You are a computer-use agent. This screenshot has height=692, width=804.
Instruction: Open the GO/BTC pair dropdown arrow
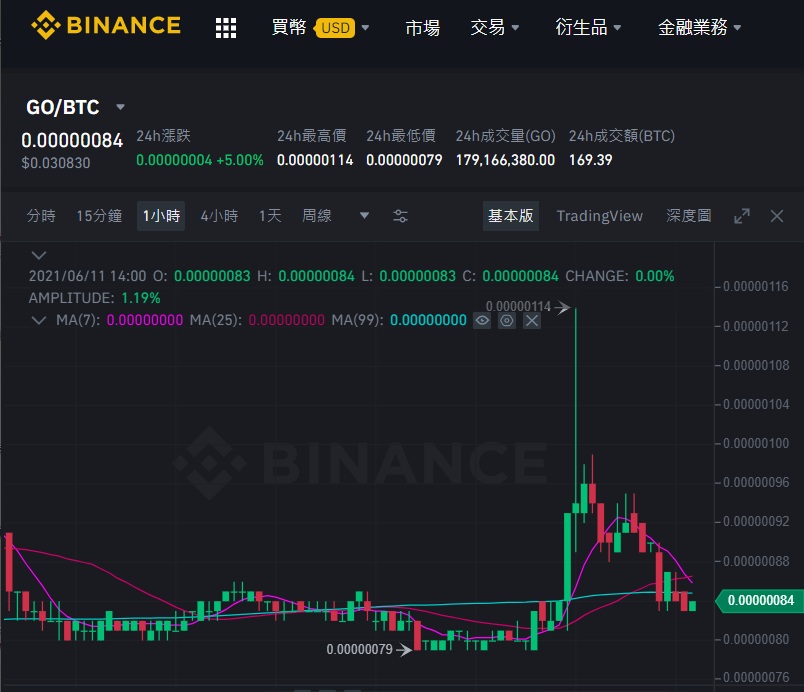120,107
